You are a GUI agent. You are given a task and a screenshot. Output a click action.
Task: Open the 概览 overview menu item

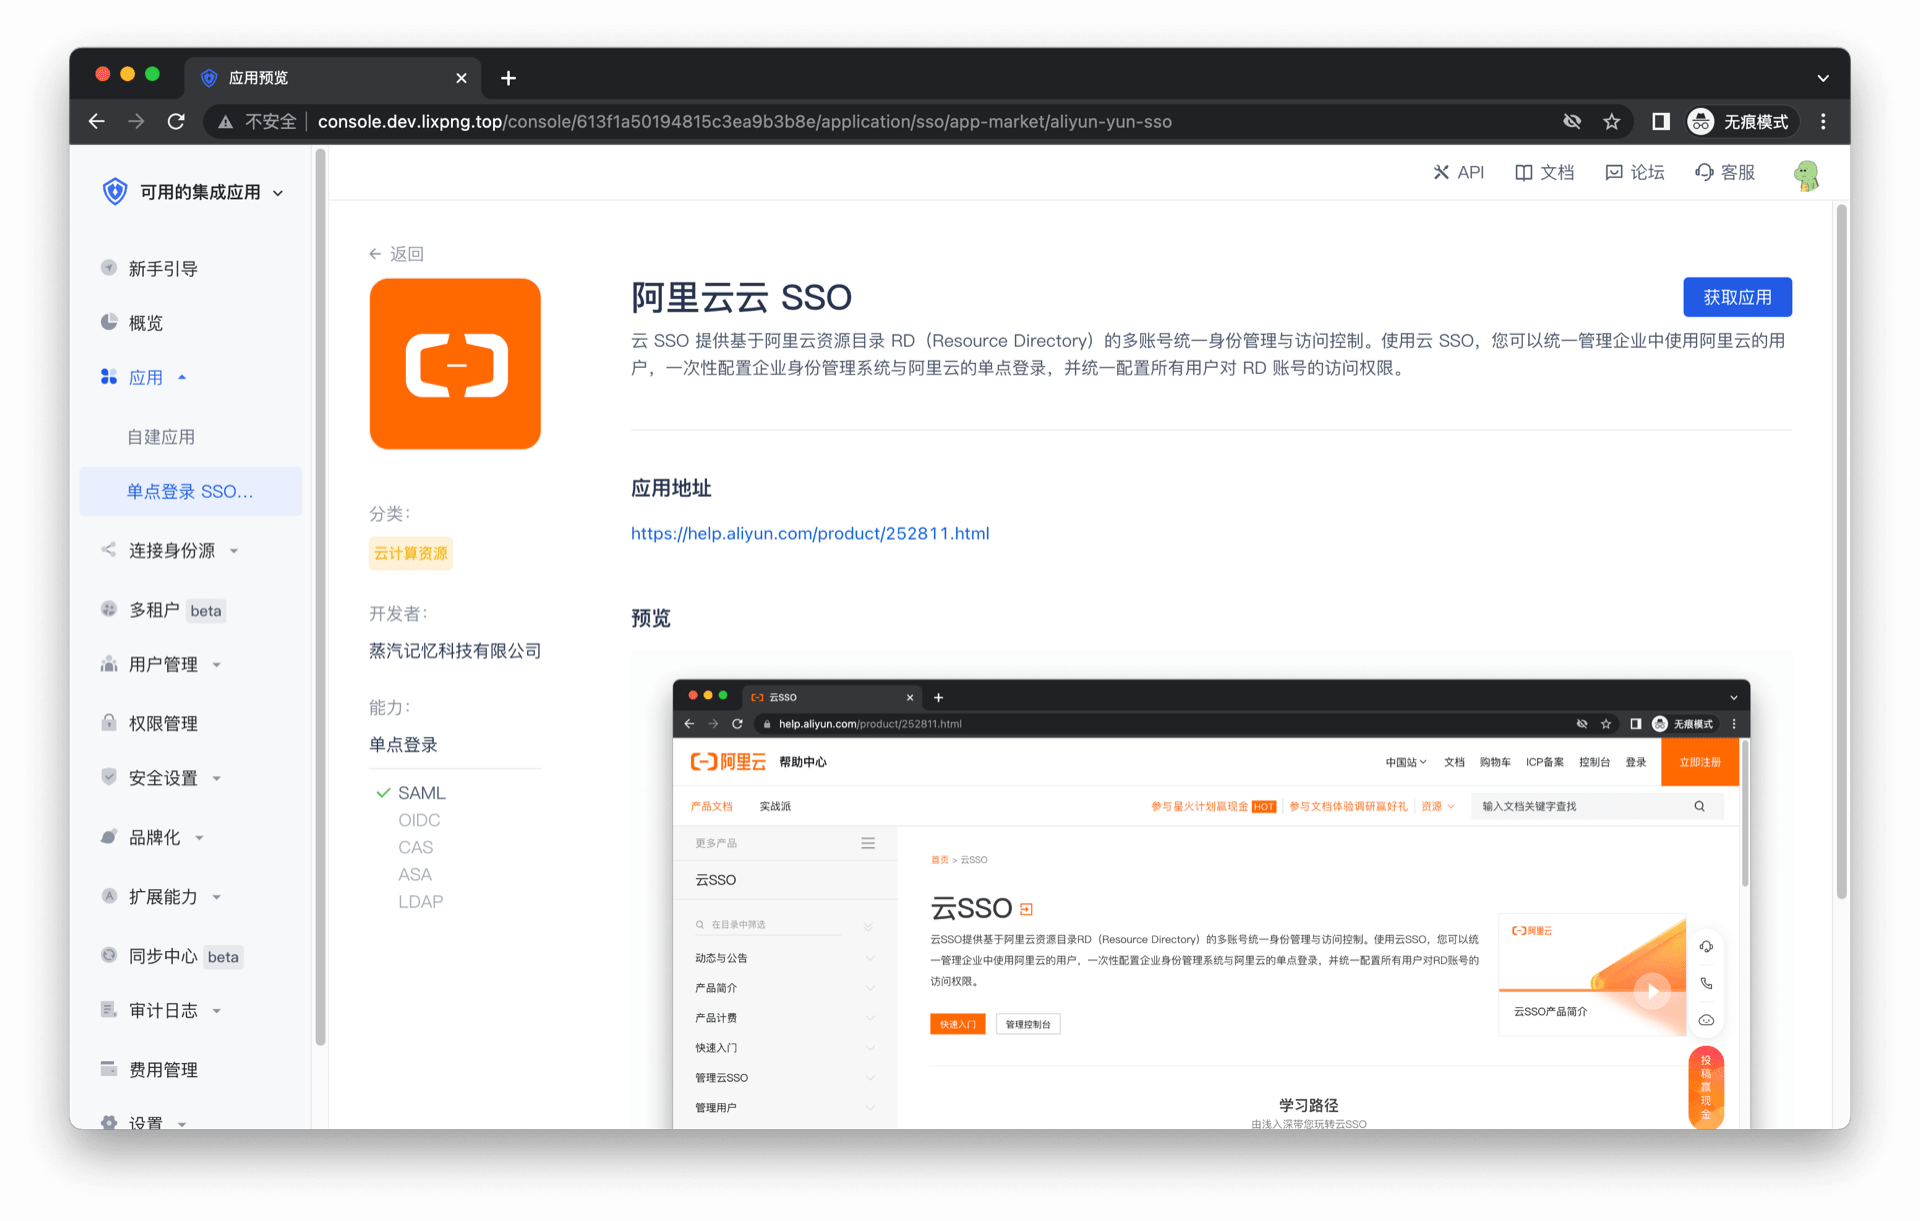145,323
